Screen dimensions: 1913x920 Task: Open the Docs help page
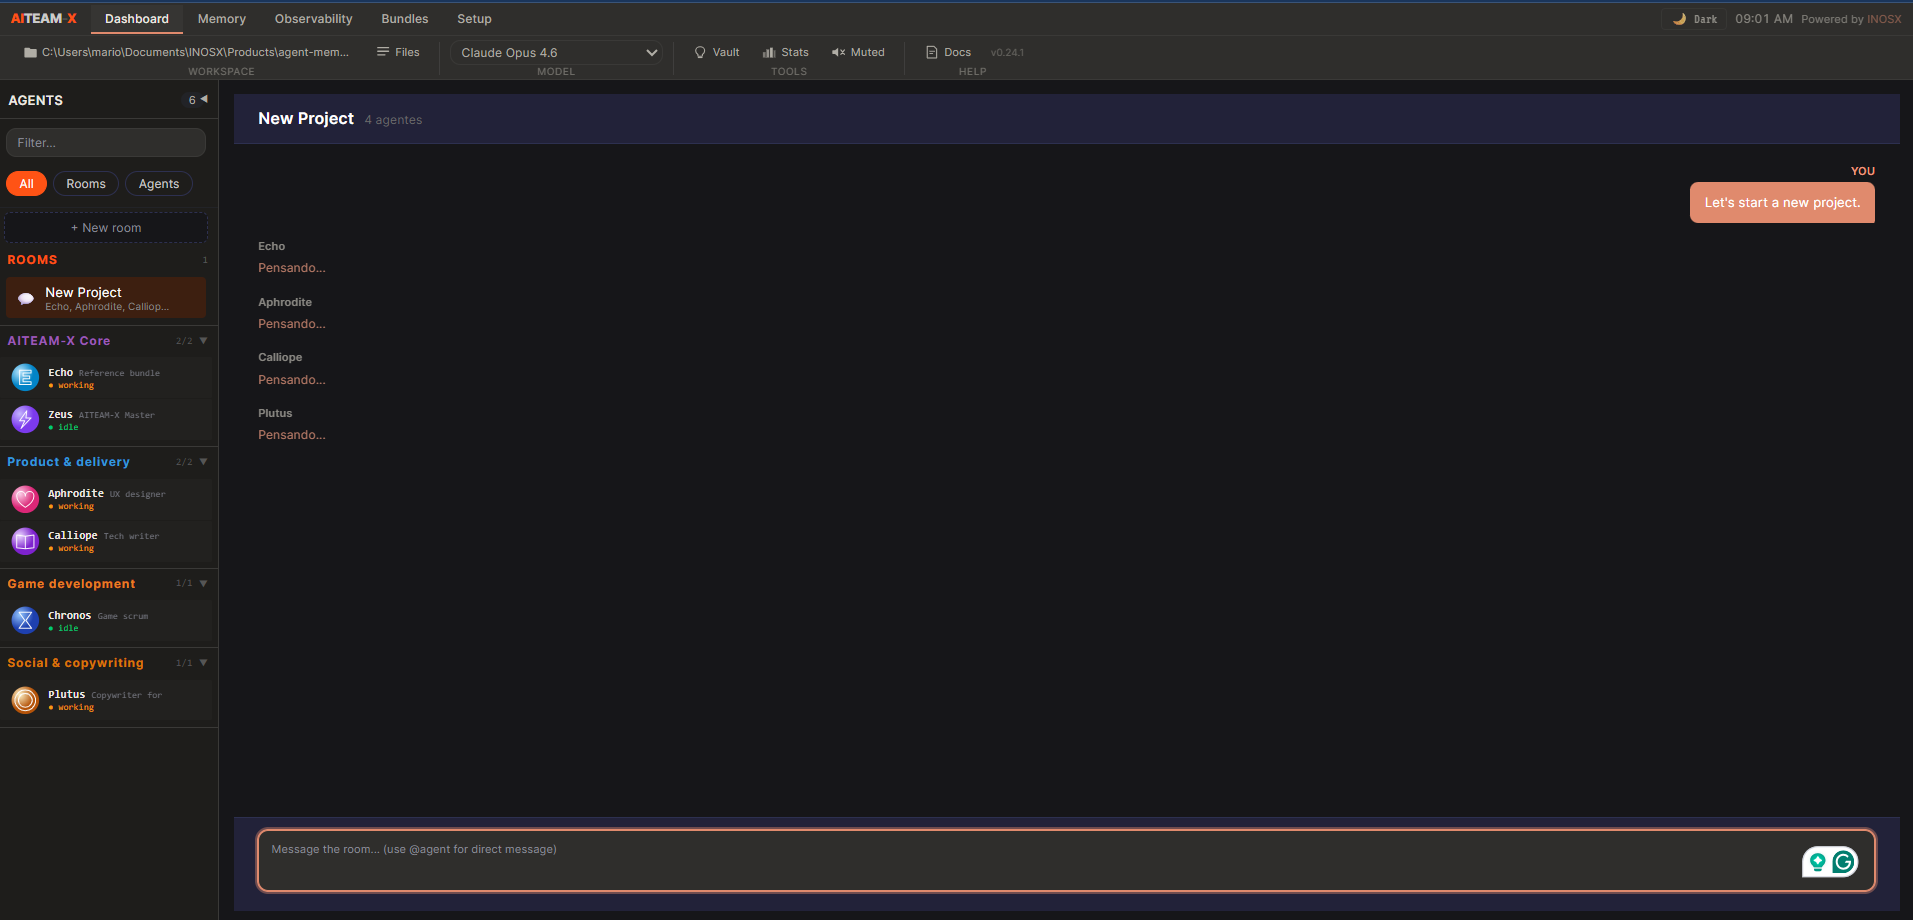coord(947,52)
